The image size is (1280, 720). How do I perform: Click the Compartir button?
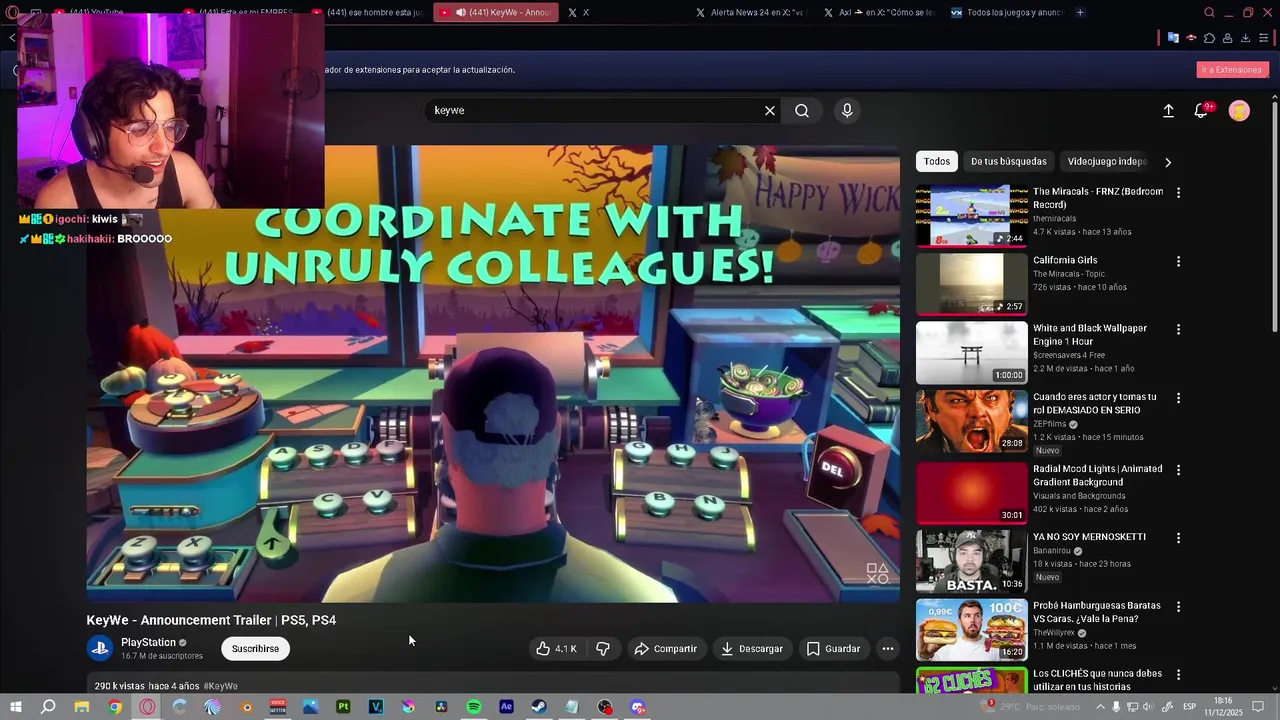pyautogui.click(x=665, y=649)
